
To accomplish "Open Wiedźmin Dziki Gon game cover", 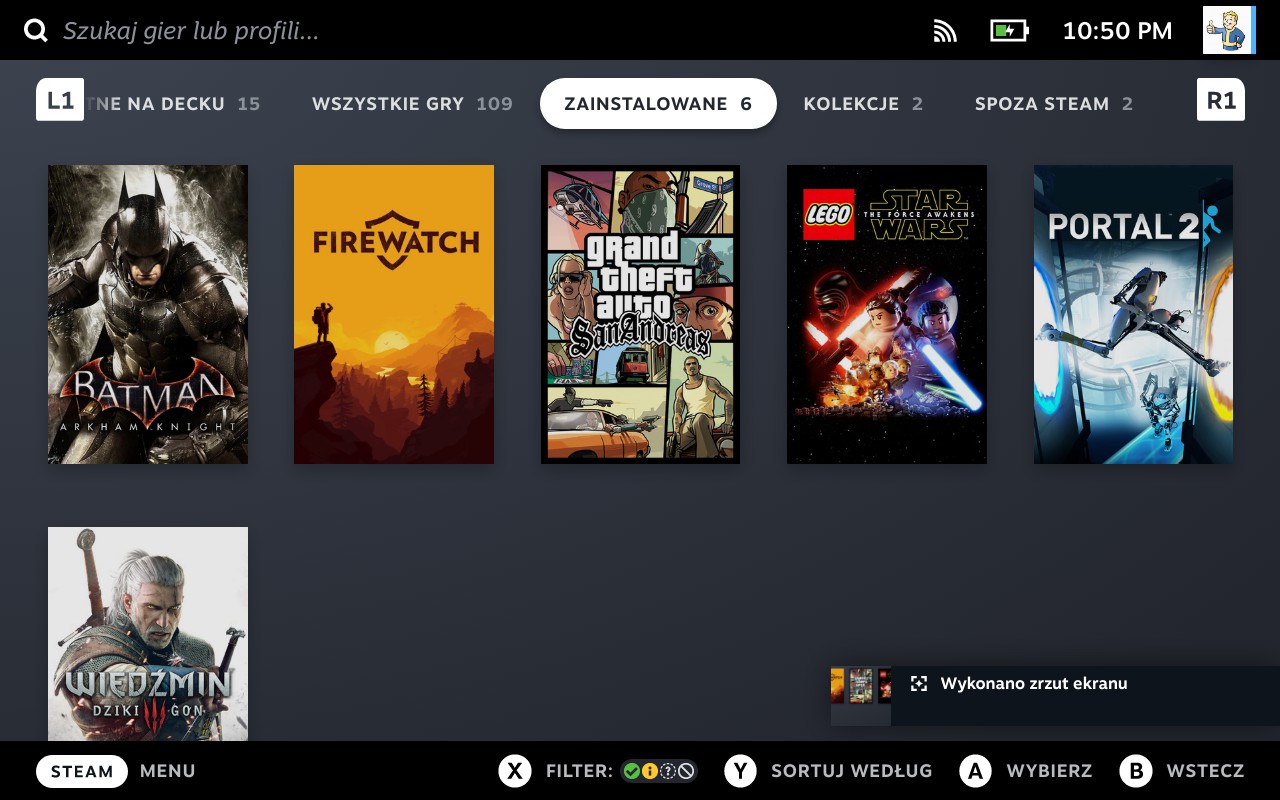I will point(148,634).
